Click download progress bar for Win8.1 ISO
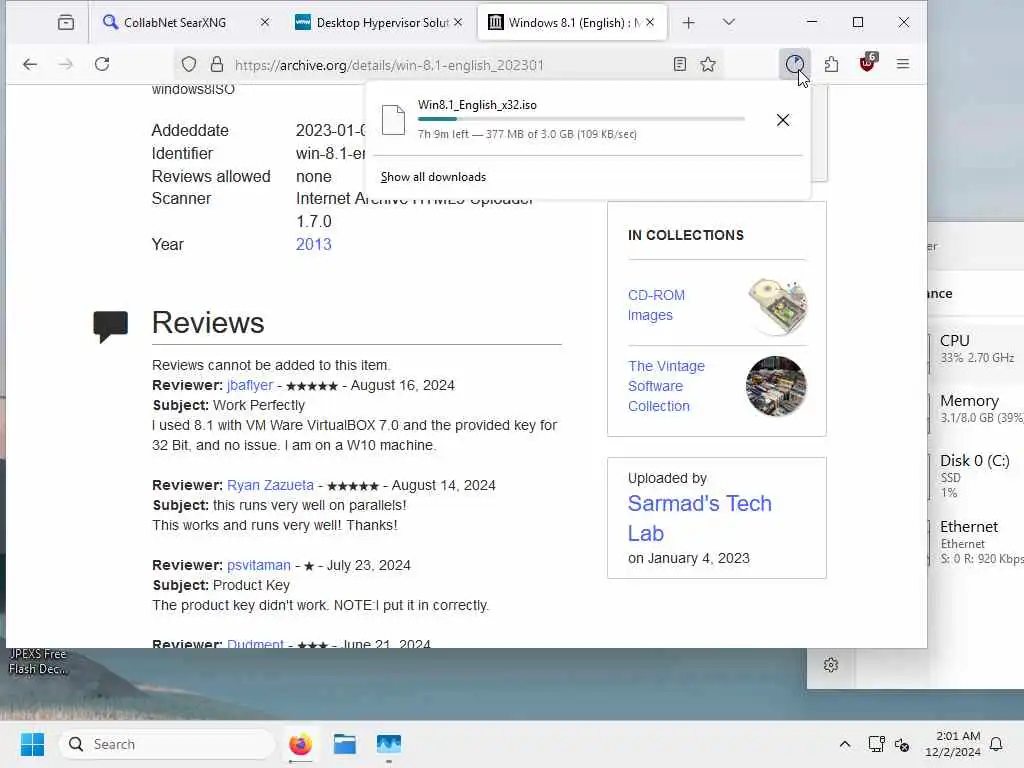 [x=581, y=119]
